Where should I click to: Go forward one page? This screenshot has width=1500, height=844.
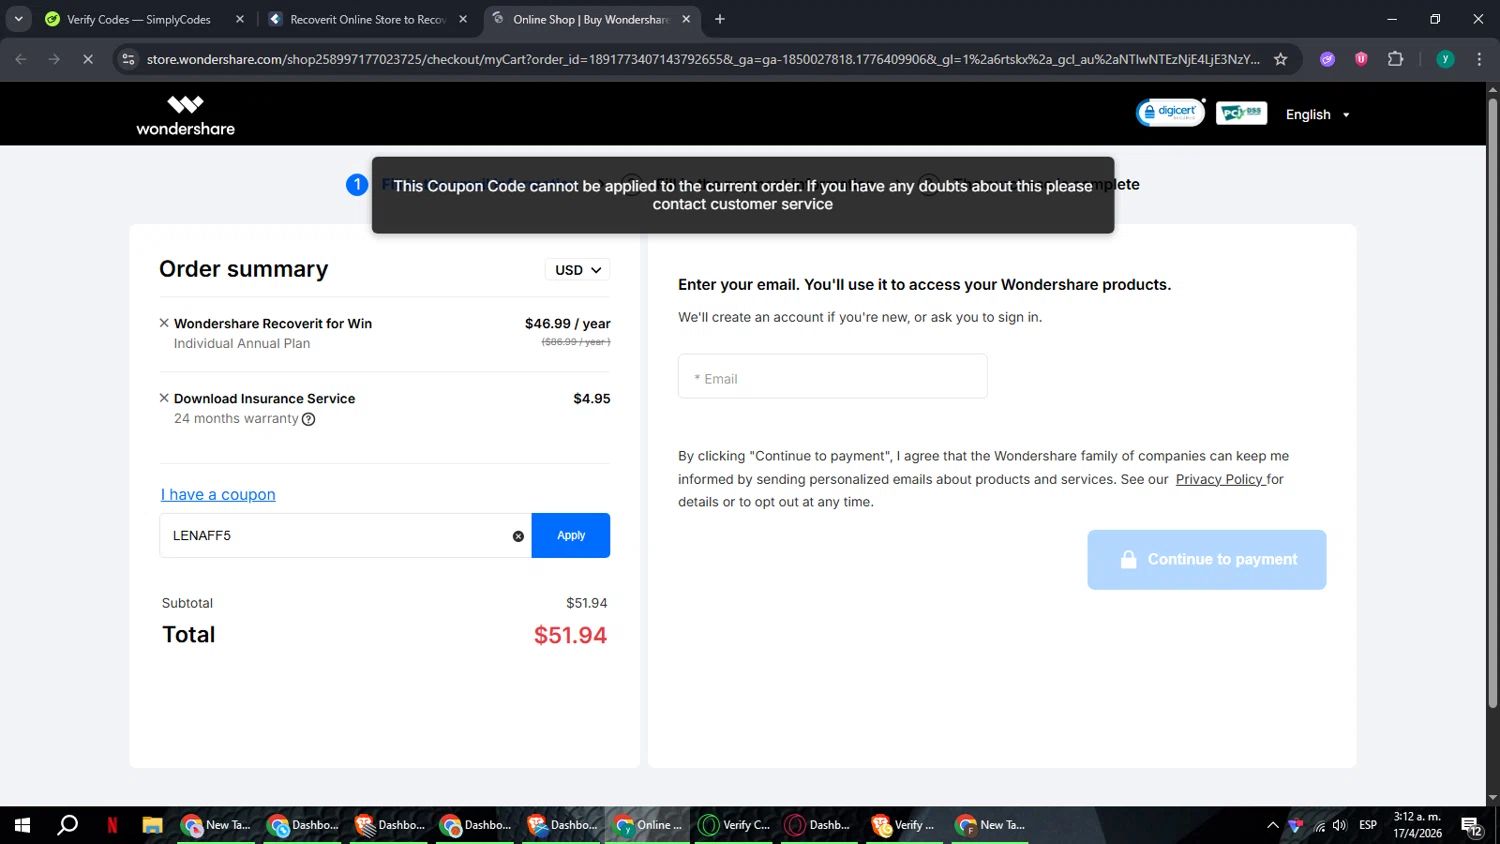(x=54, y=60)
